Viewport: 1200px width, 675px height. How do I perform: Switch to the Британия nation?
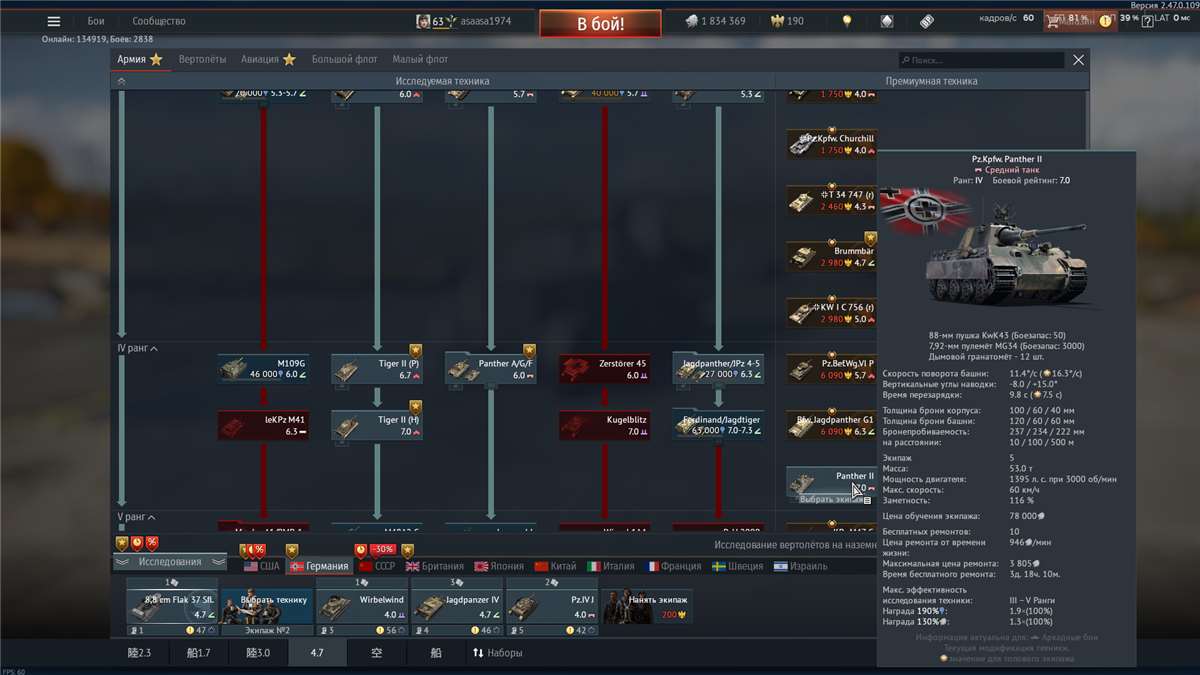point(434,566)
